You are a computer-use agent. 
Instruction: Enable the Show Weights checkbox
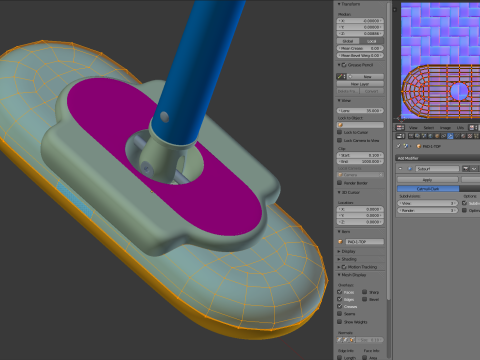339,322
